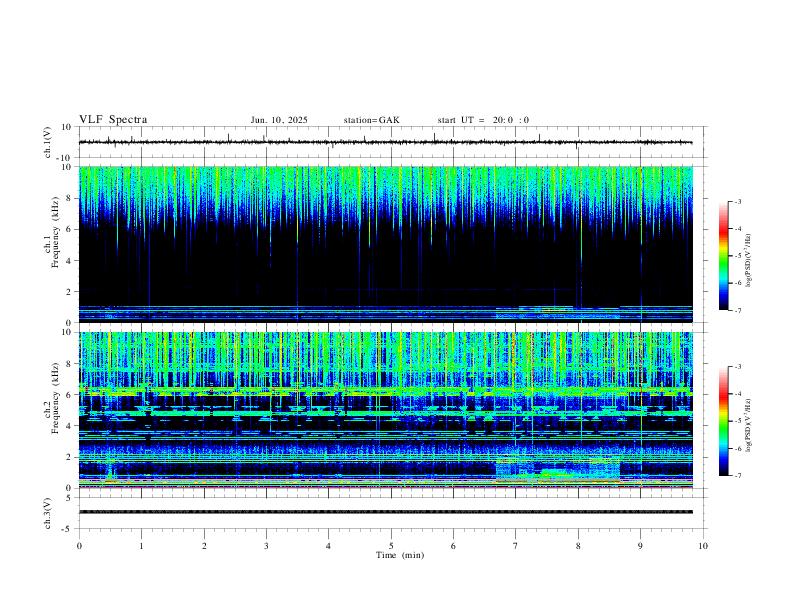Click the "-5" tick on ch.3(V) axis
This screenshot has width=792, height=612.
click(x=68, y=529)
